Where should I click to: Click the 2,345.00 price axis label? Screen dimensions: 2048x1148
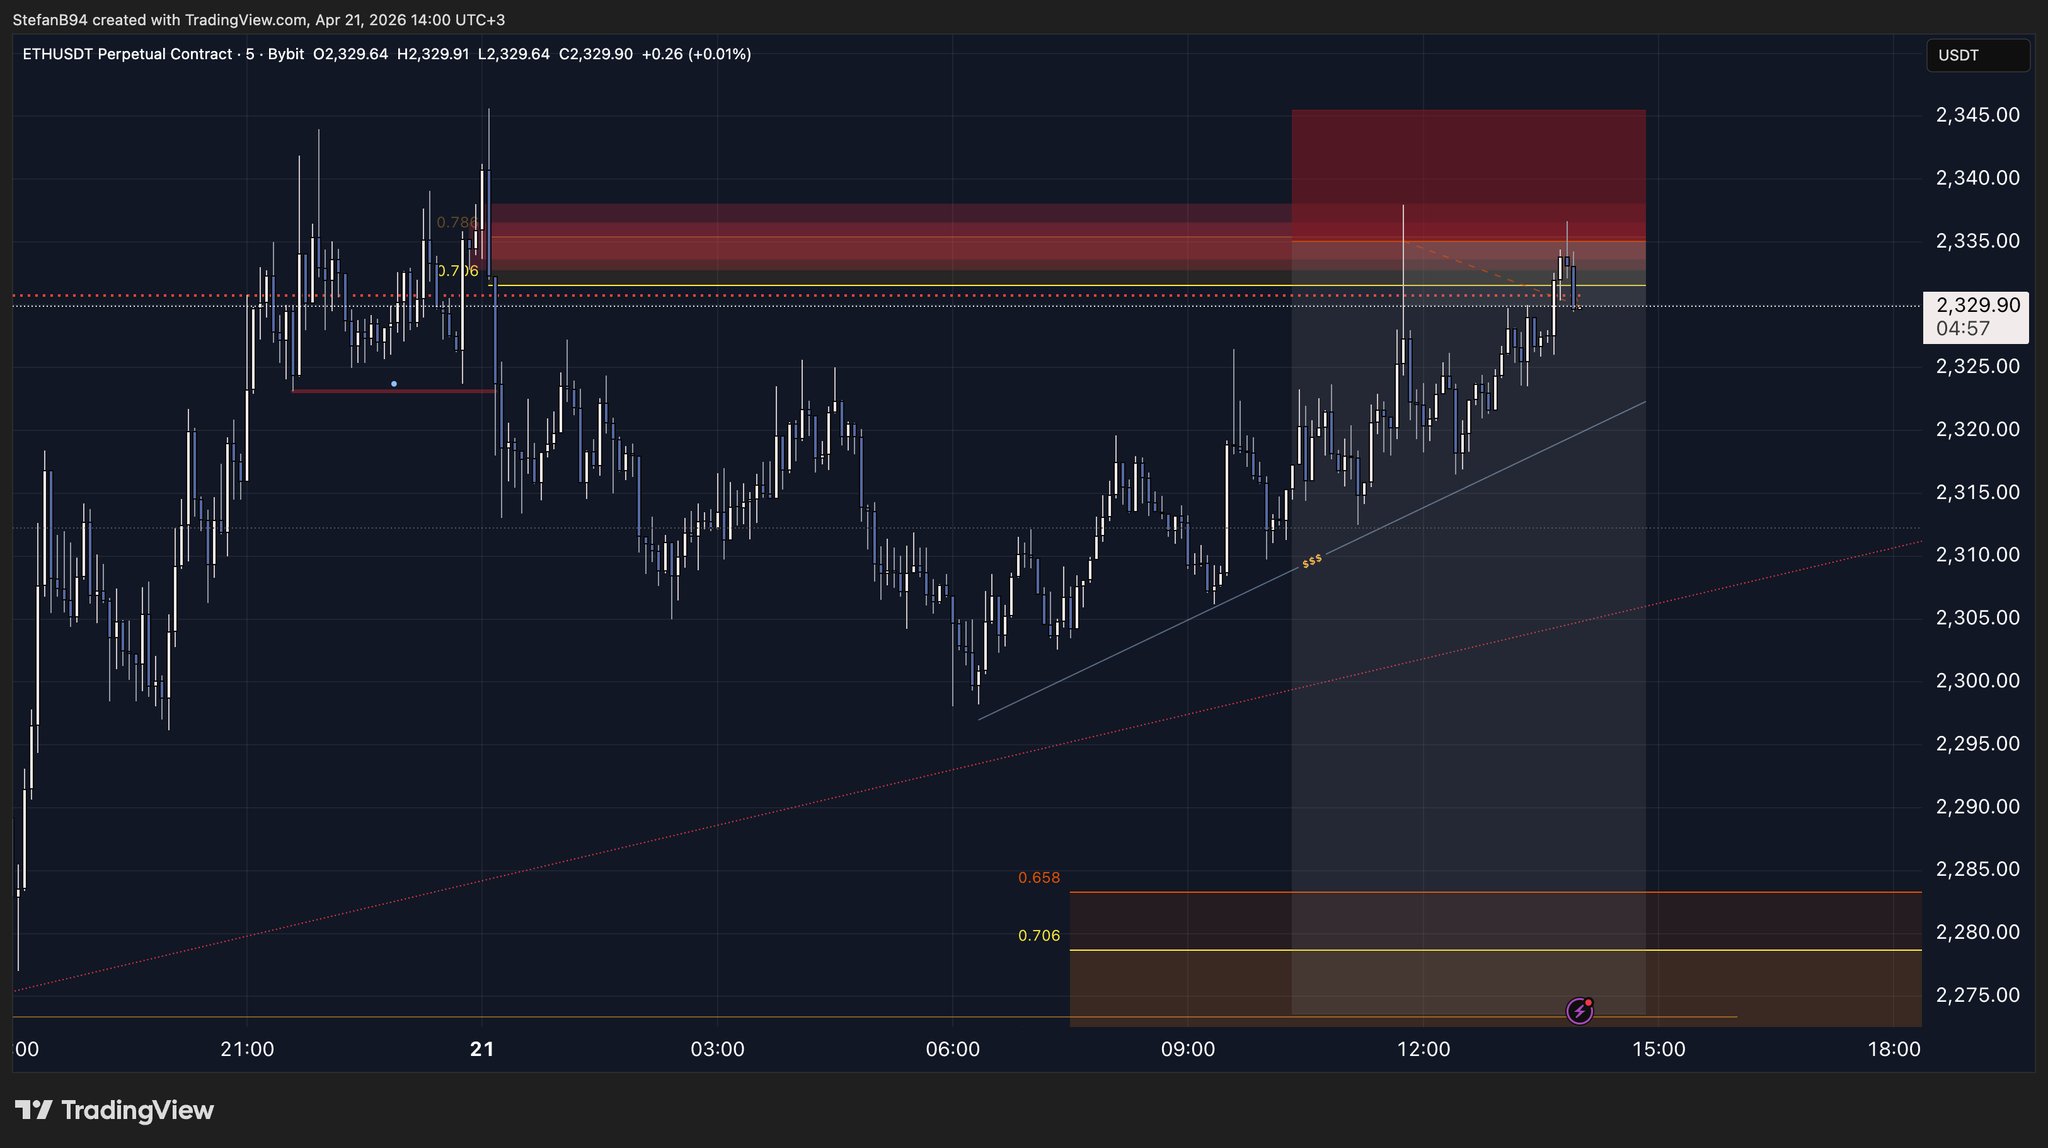[1977, 115]
